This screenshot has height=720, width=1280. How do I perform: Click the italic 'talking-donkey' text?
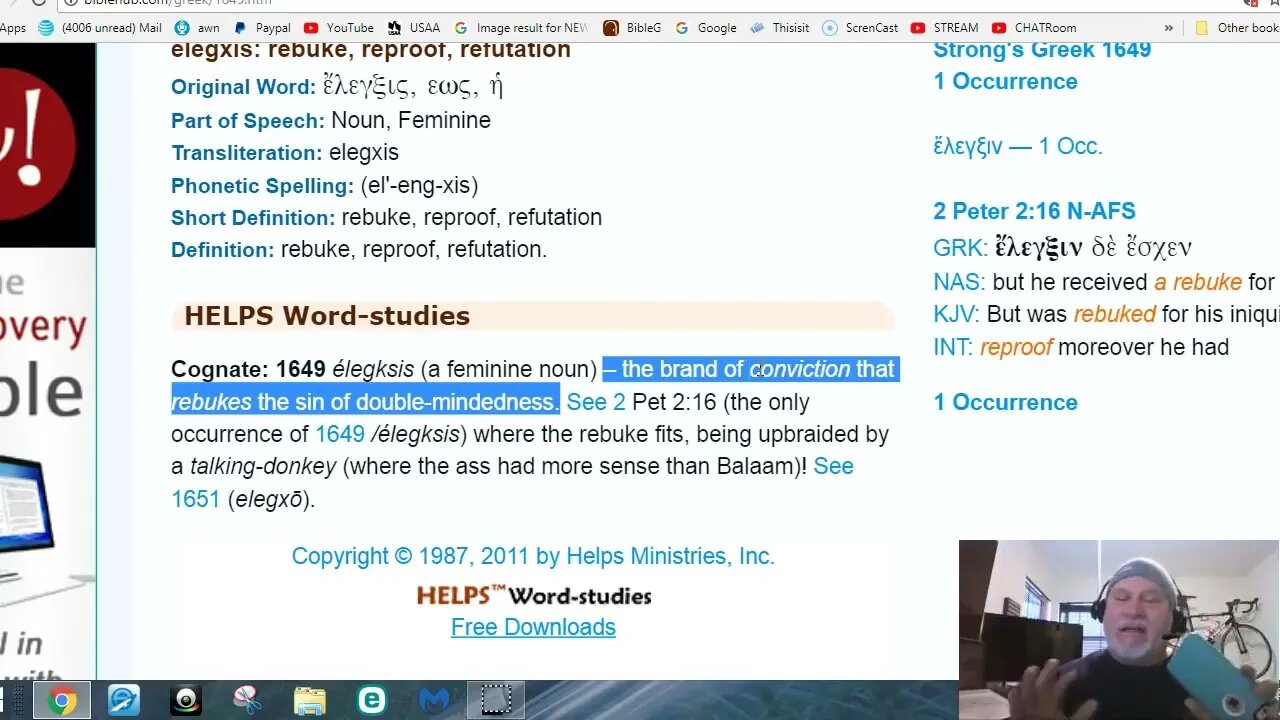pos(263,466)
